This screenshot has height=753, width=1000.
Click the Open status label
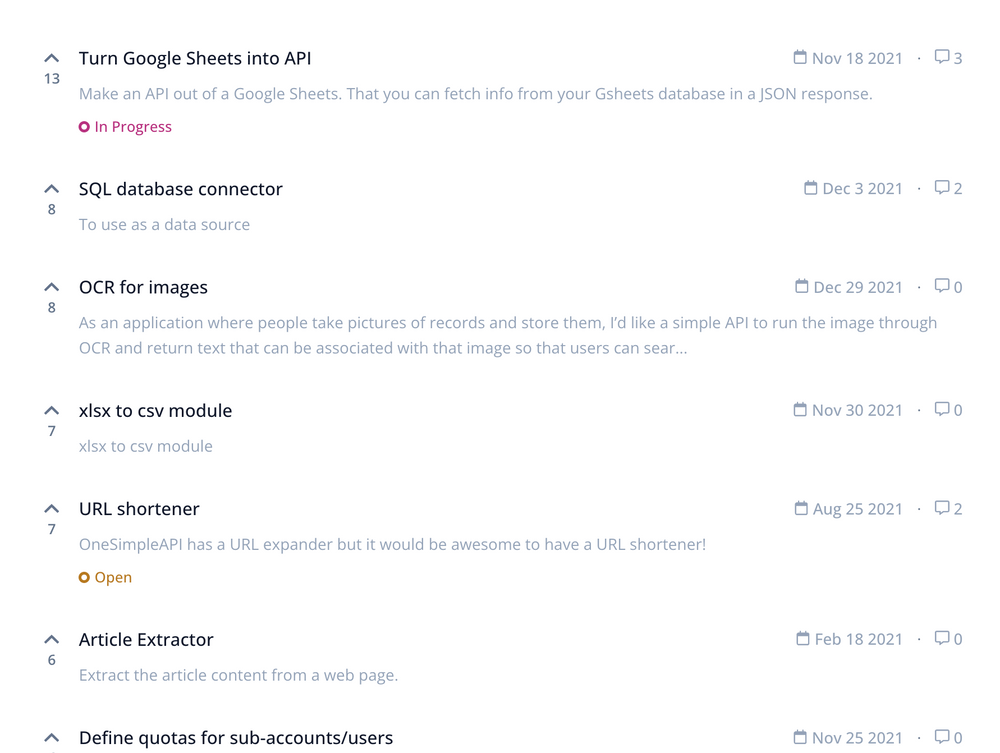coord(113,577)
